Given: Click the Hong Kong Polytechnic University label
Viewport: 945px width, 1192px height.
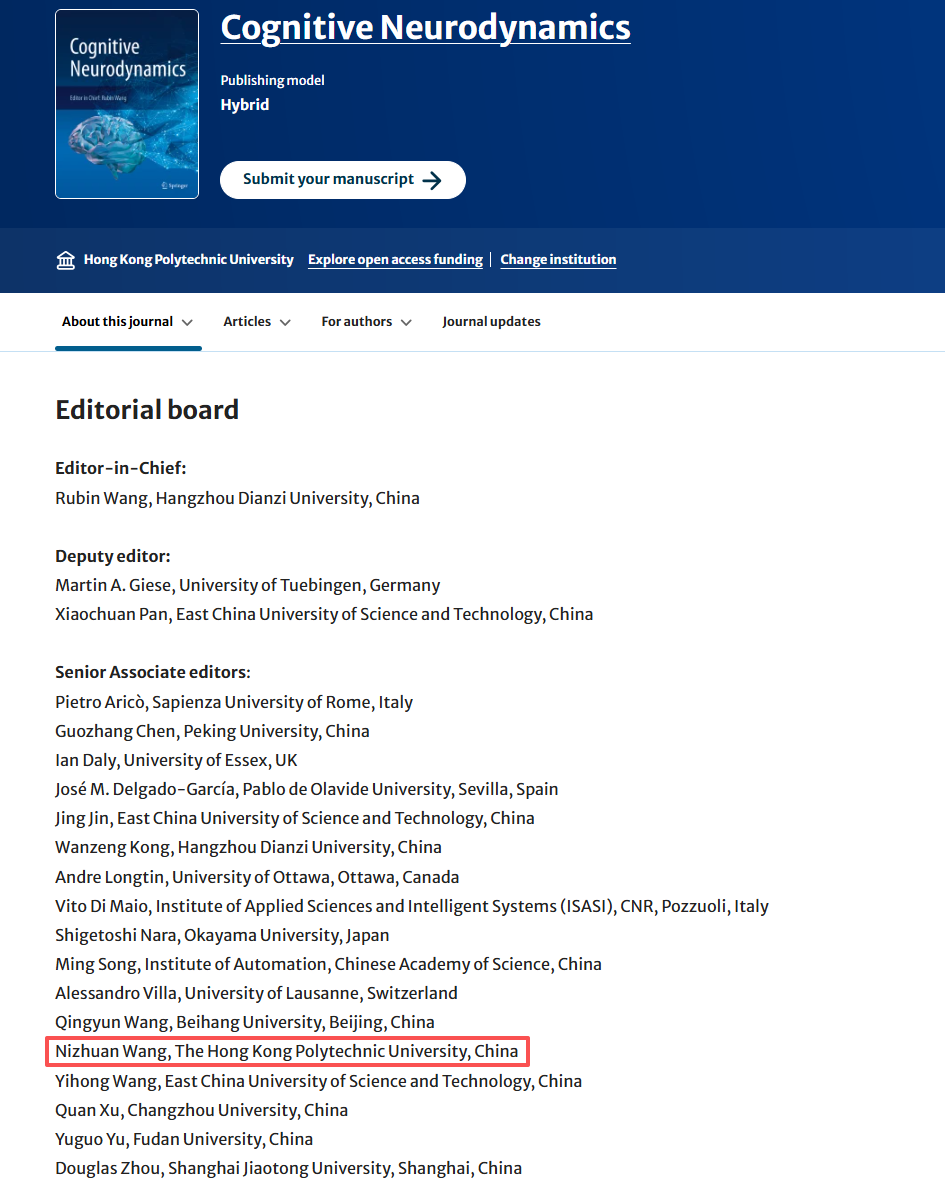Looking at the screenshot, I should (x=189, y=260).
